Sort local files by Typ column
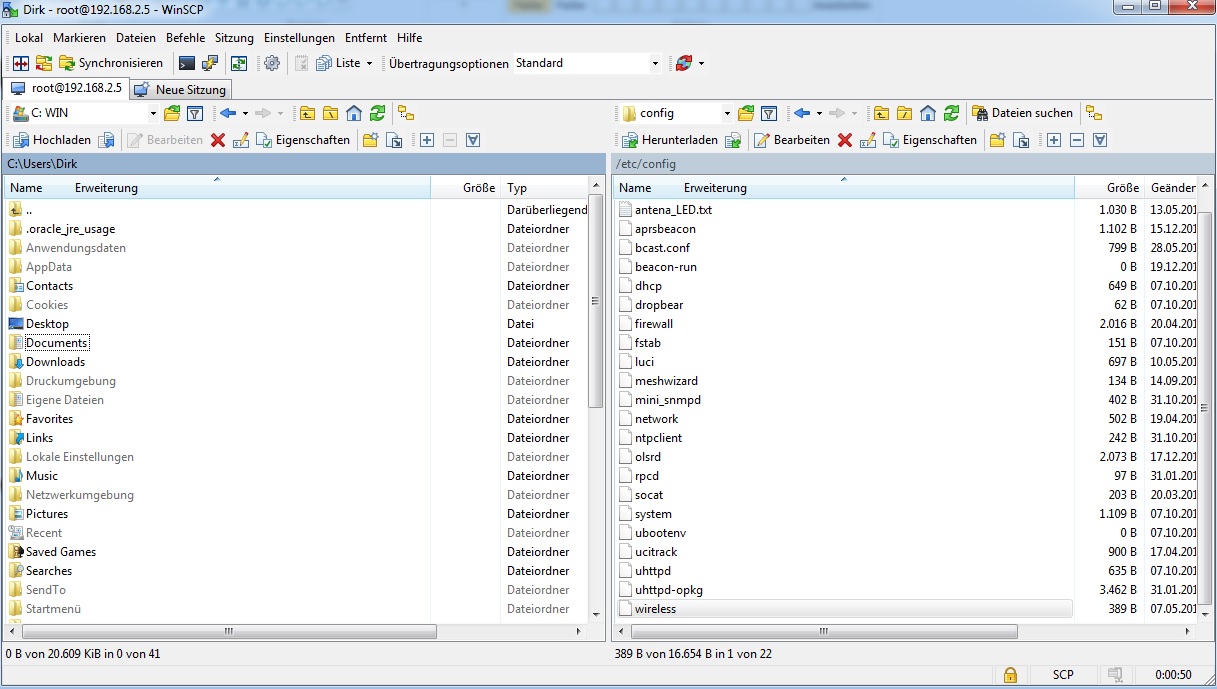This screenshot has width=1217, height=689. [545, 188]
